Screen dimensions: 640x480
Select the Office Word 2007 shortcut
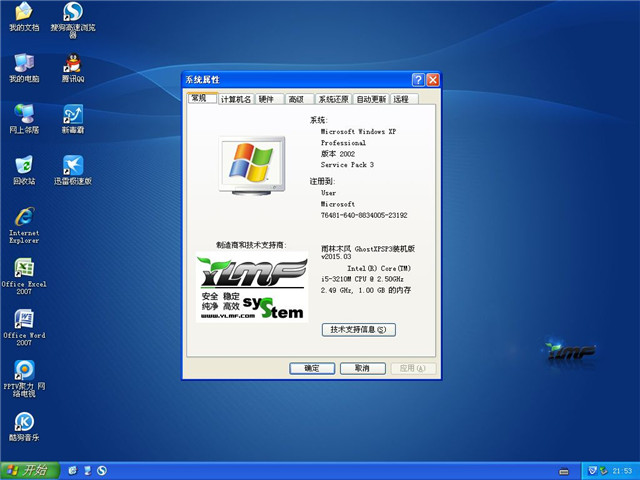24,327
